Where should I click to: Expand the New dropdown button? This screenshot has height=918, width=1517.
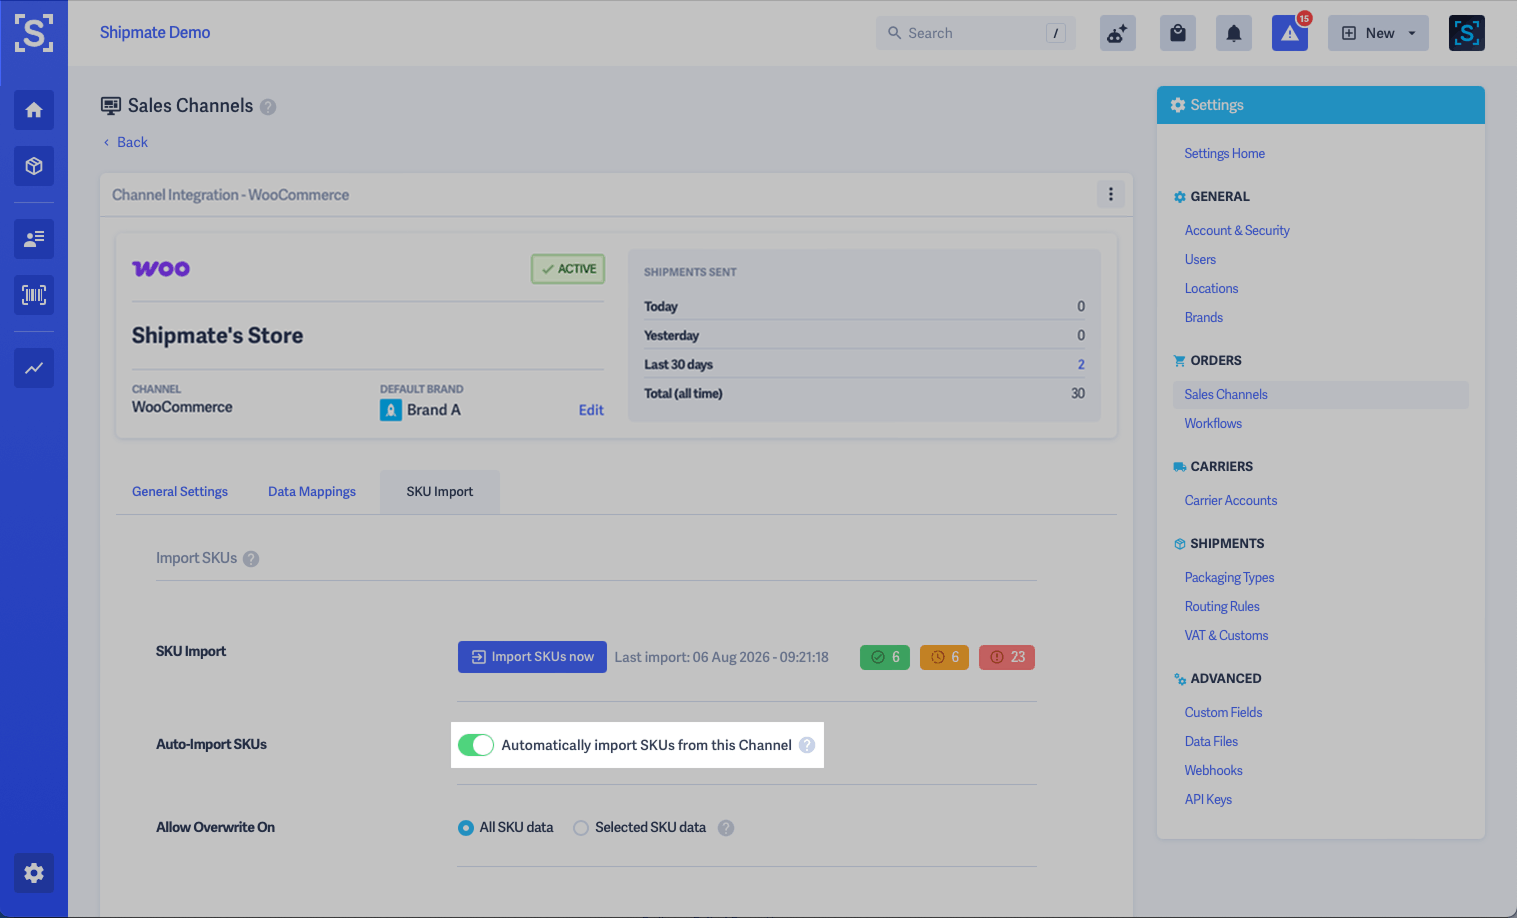[1378, 33]
